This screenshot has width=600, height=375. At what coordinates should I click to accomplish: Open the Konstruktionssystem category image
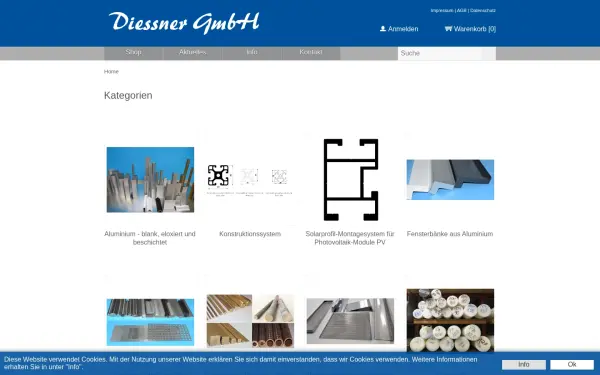(250, 179)
